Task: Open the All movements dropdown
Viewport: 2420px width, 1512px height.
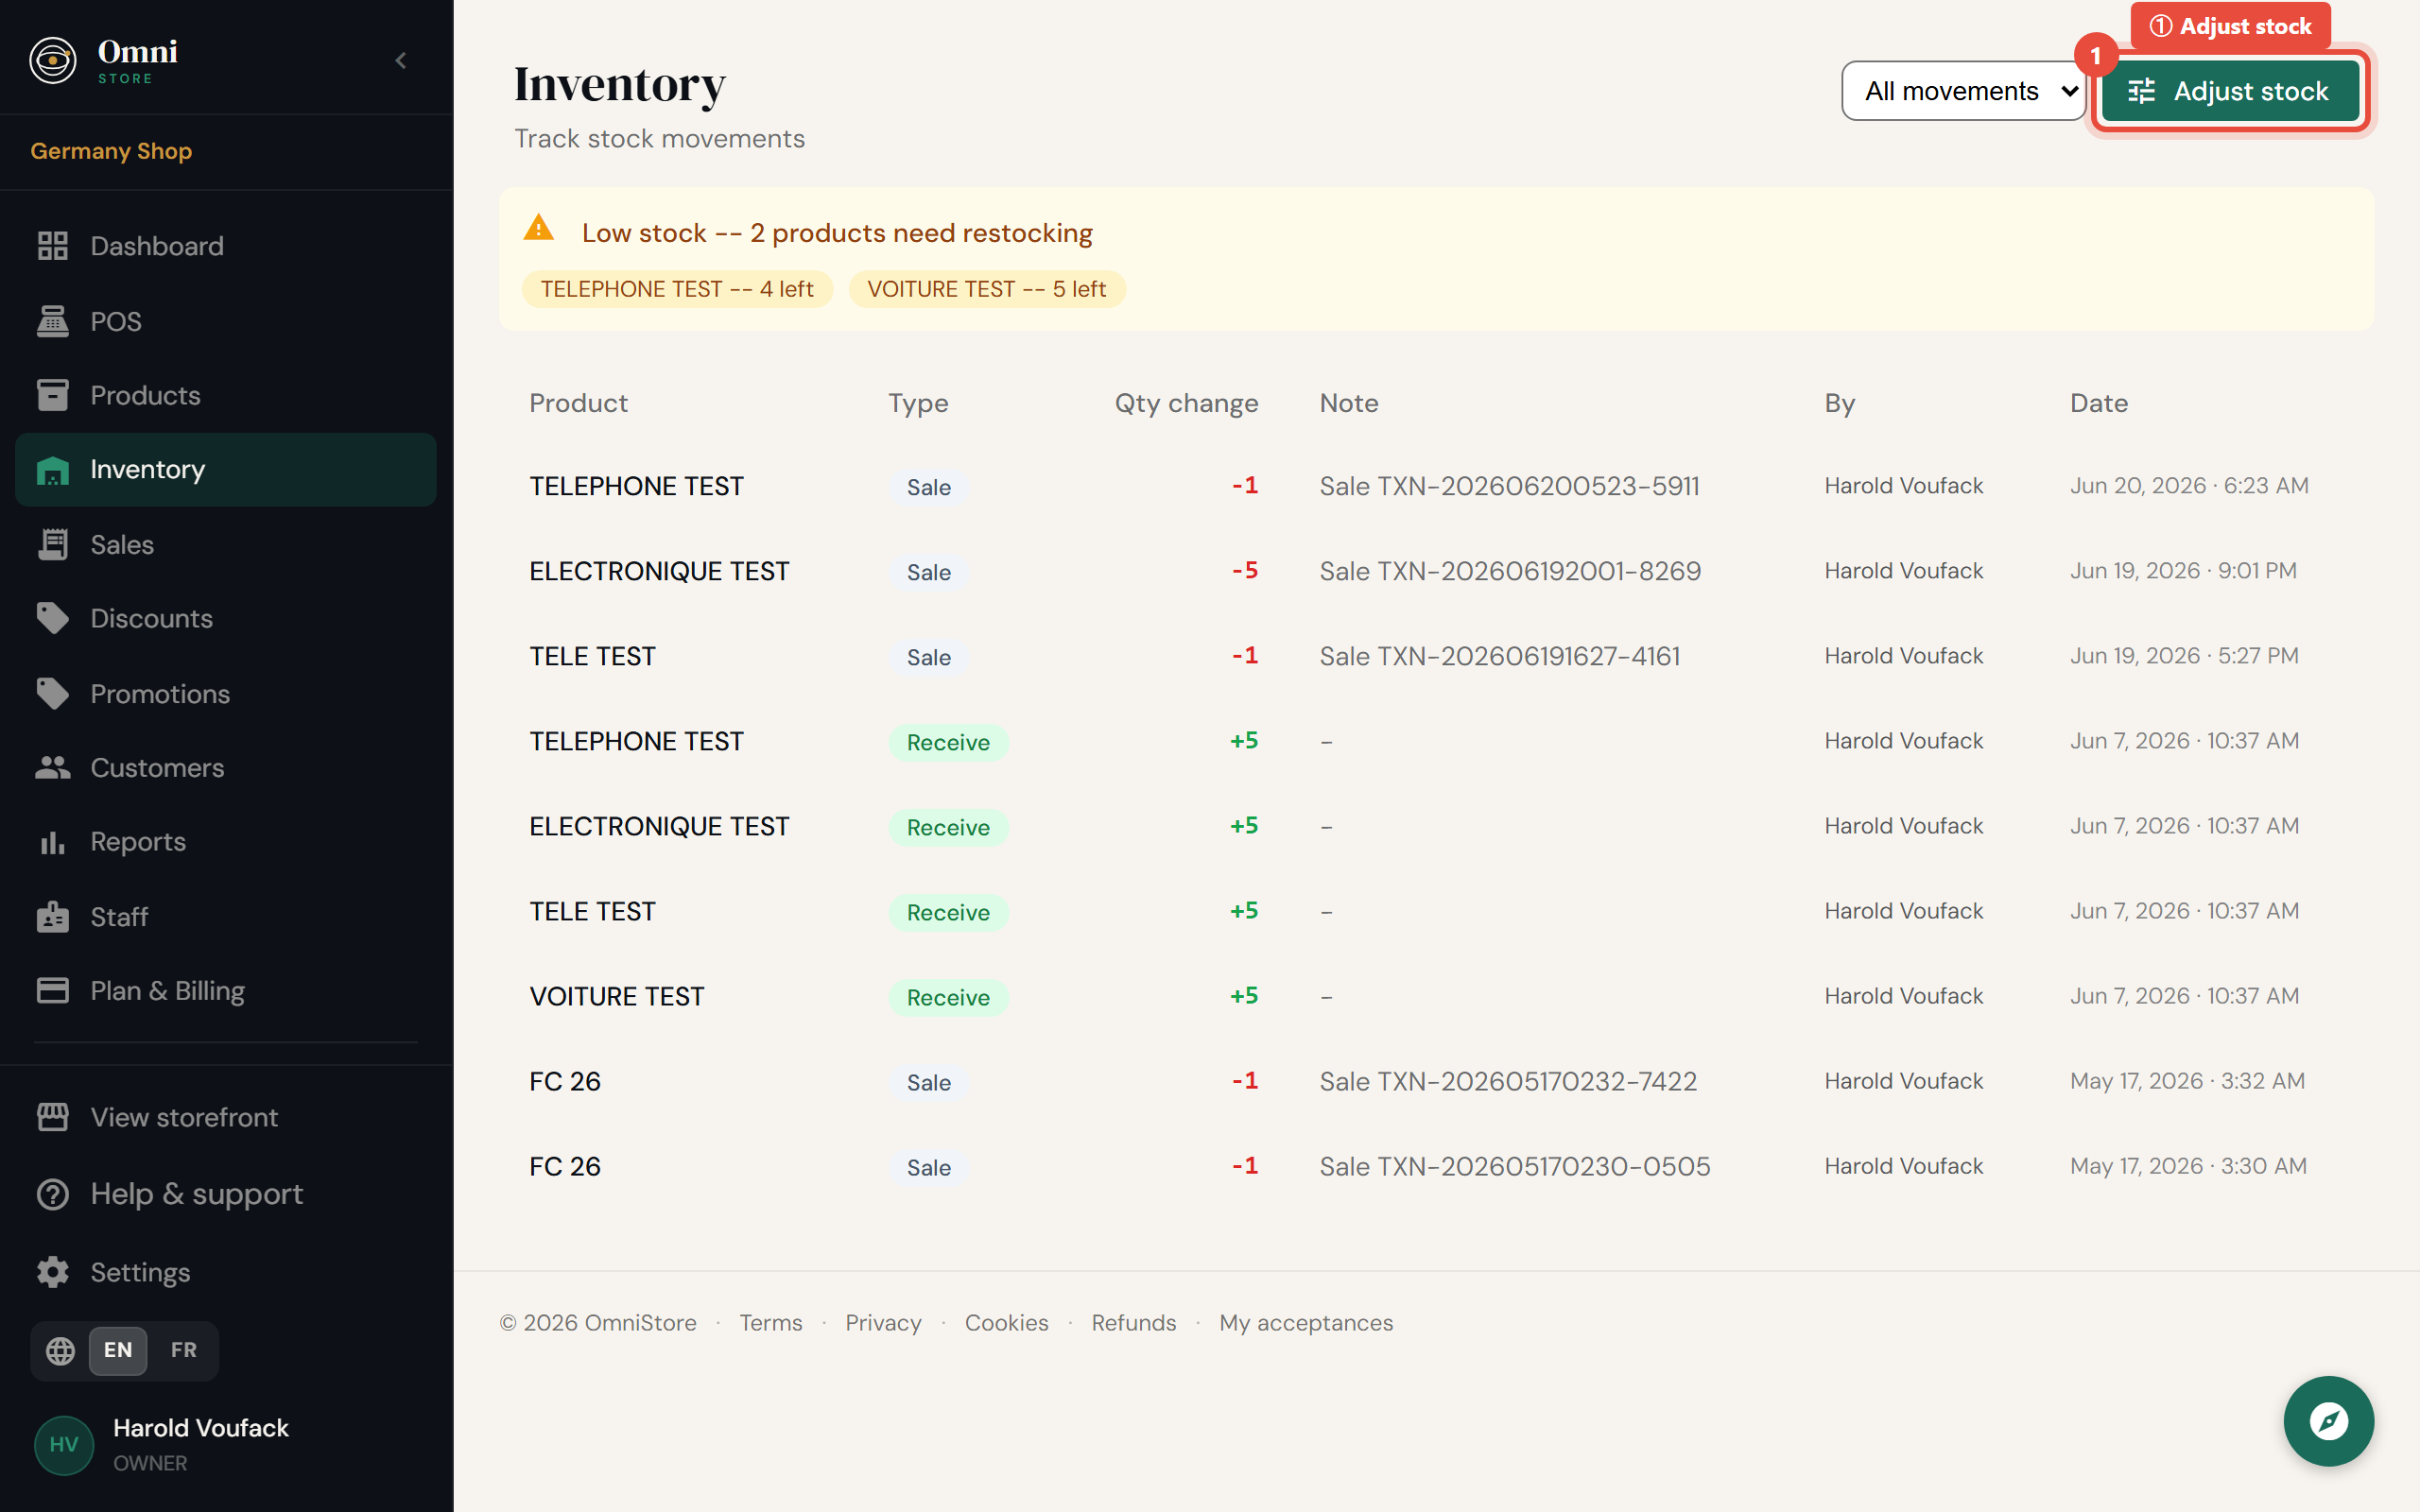Action: tap(1962, 91)
